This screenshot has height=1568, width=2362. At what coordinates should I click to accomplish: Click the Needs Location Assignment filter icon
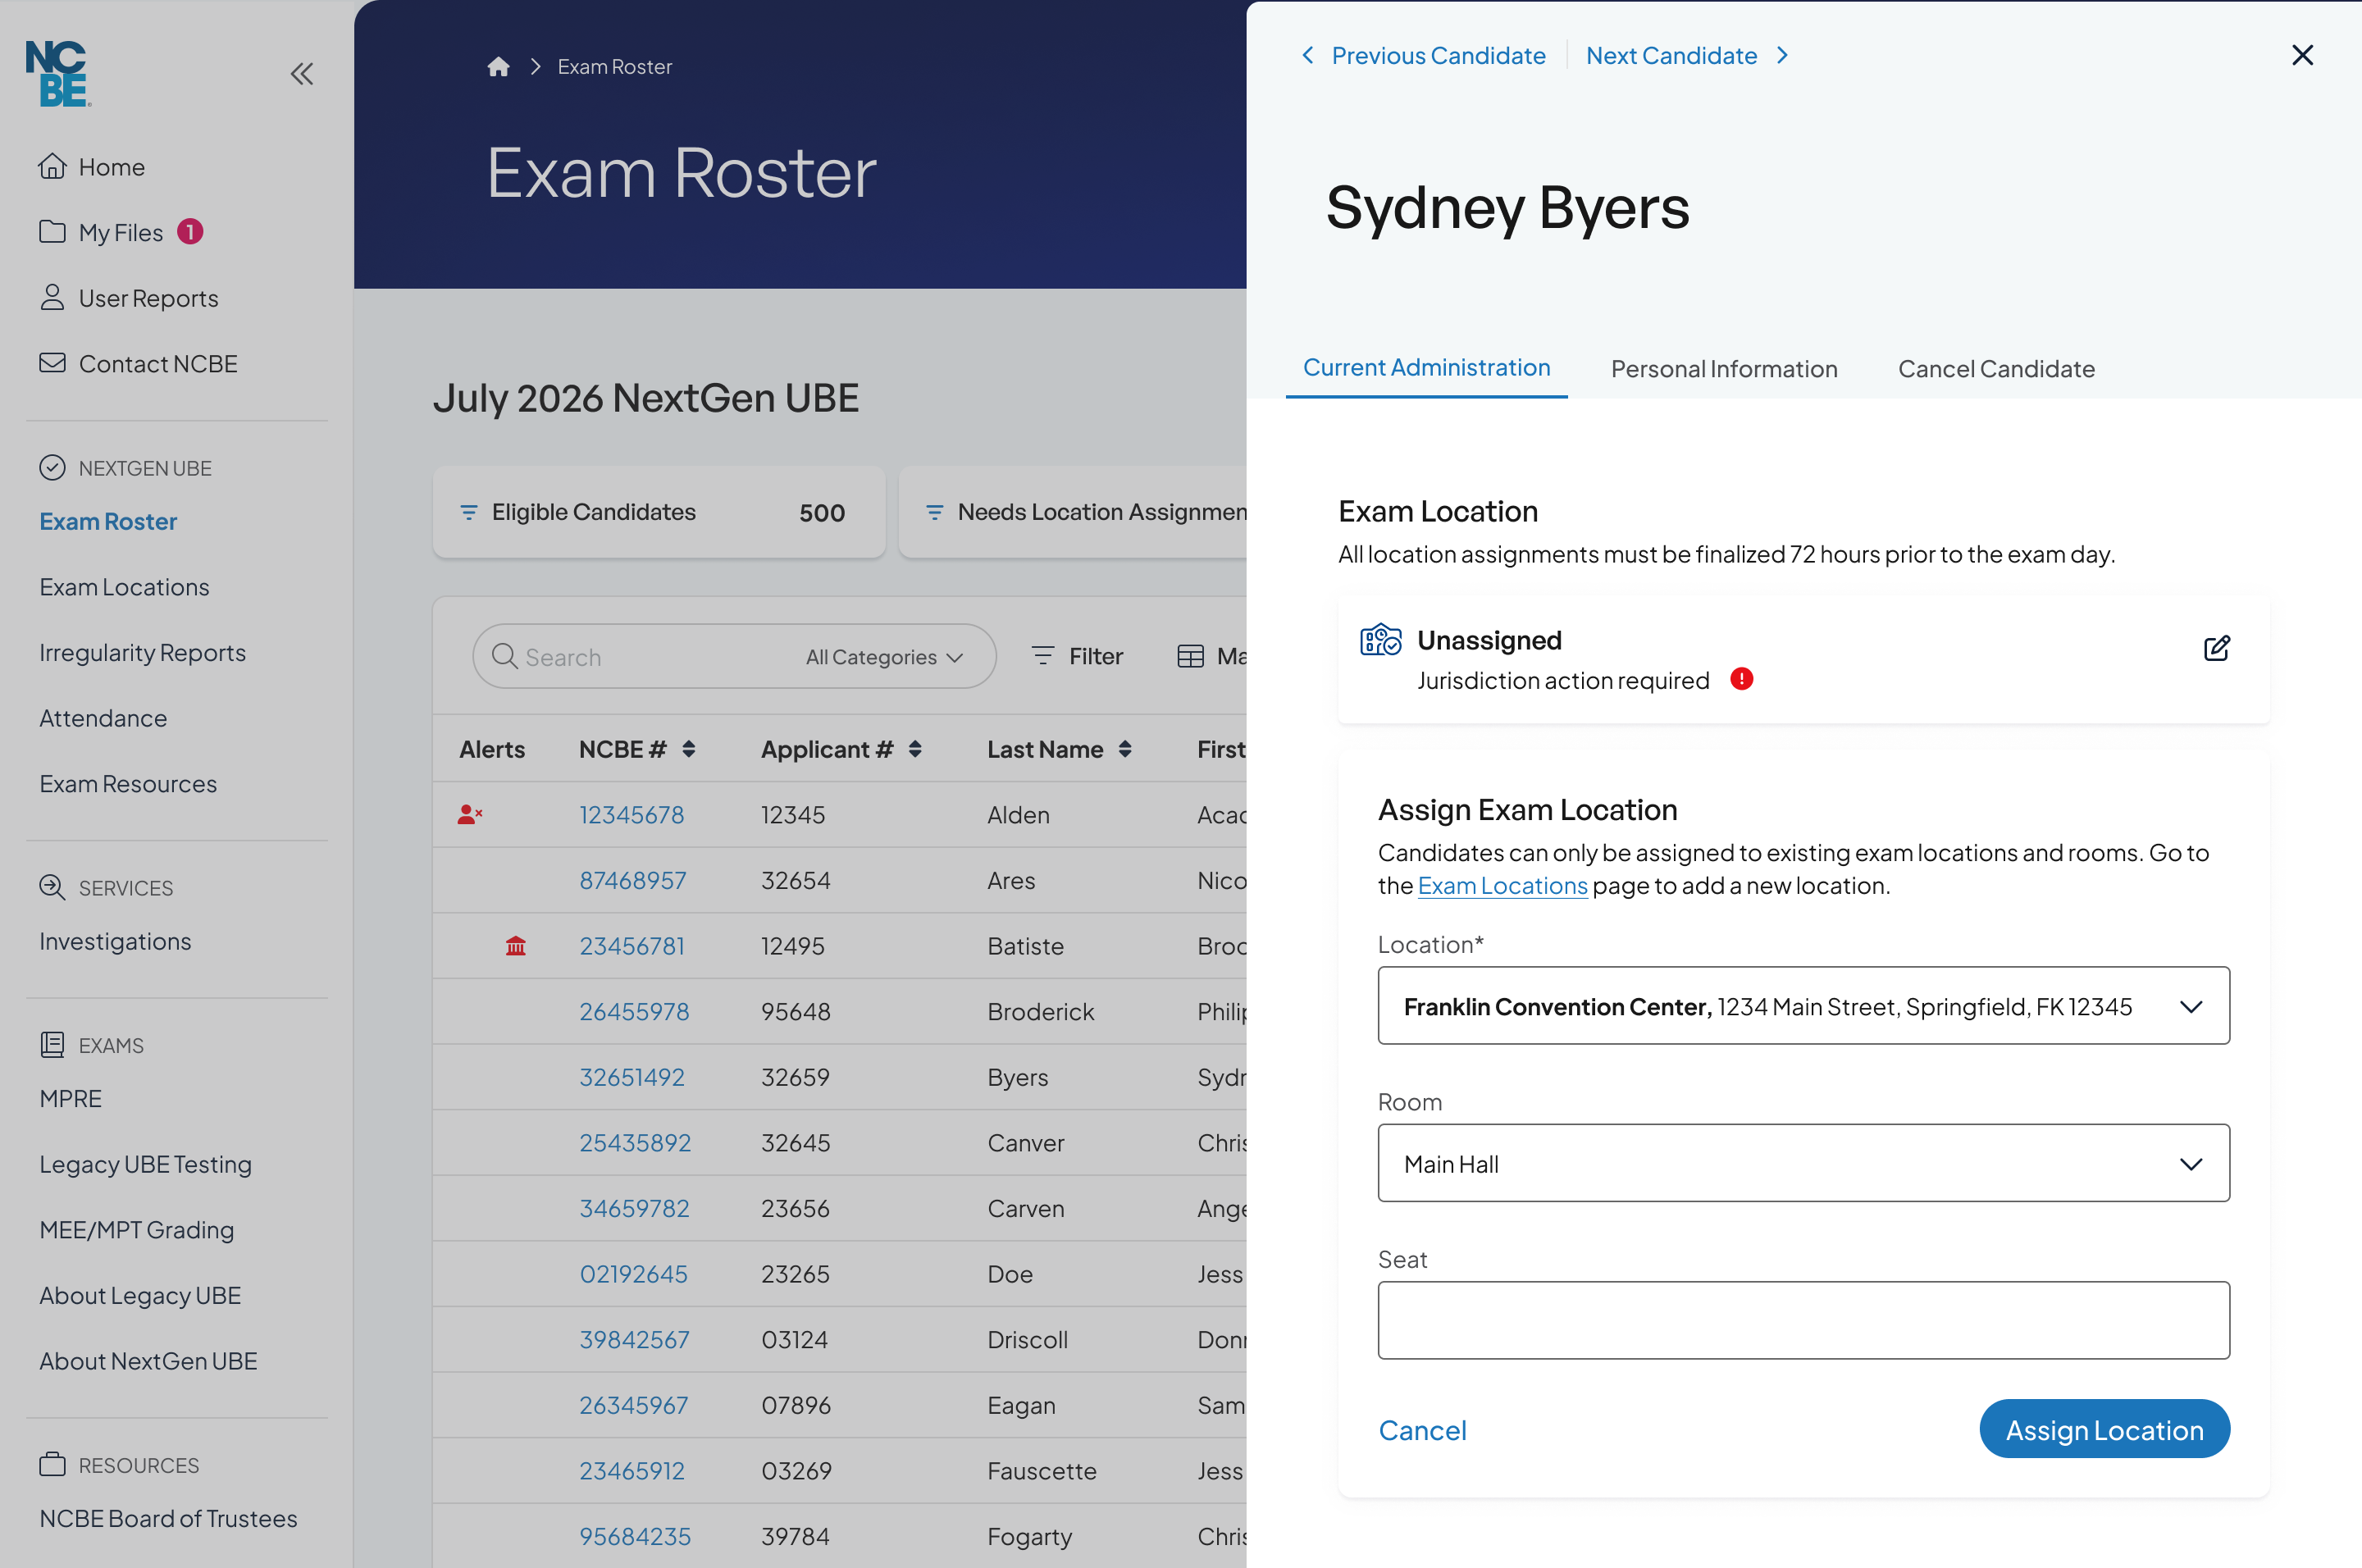tap(934, 513)
